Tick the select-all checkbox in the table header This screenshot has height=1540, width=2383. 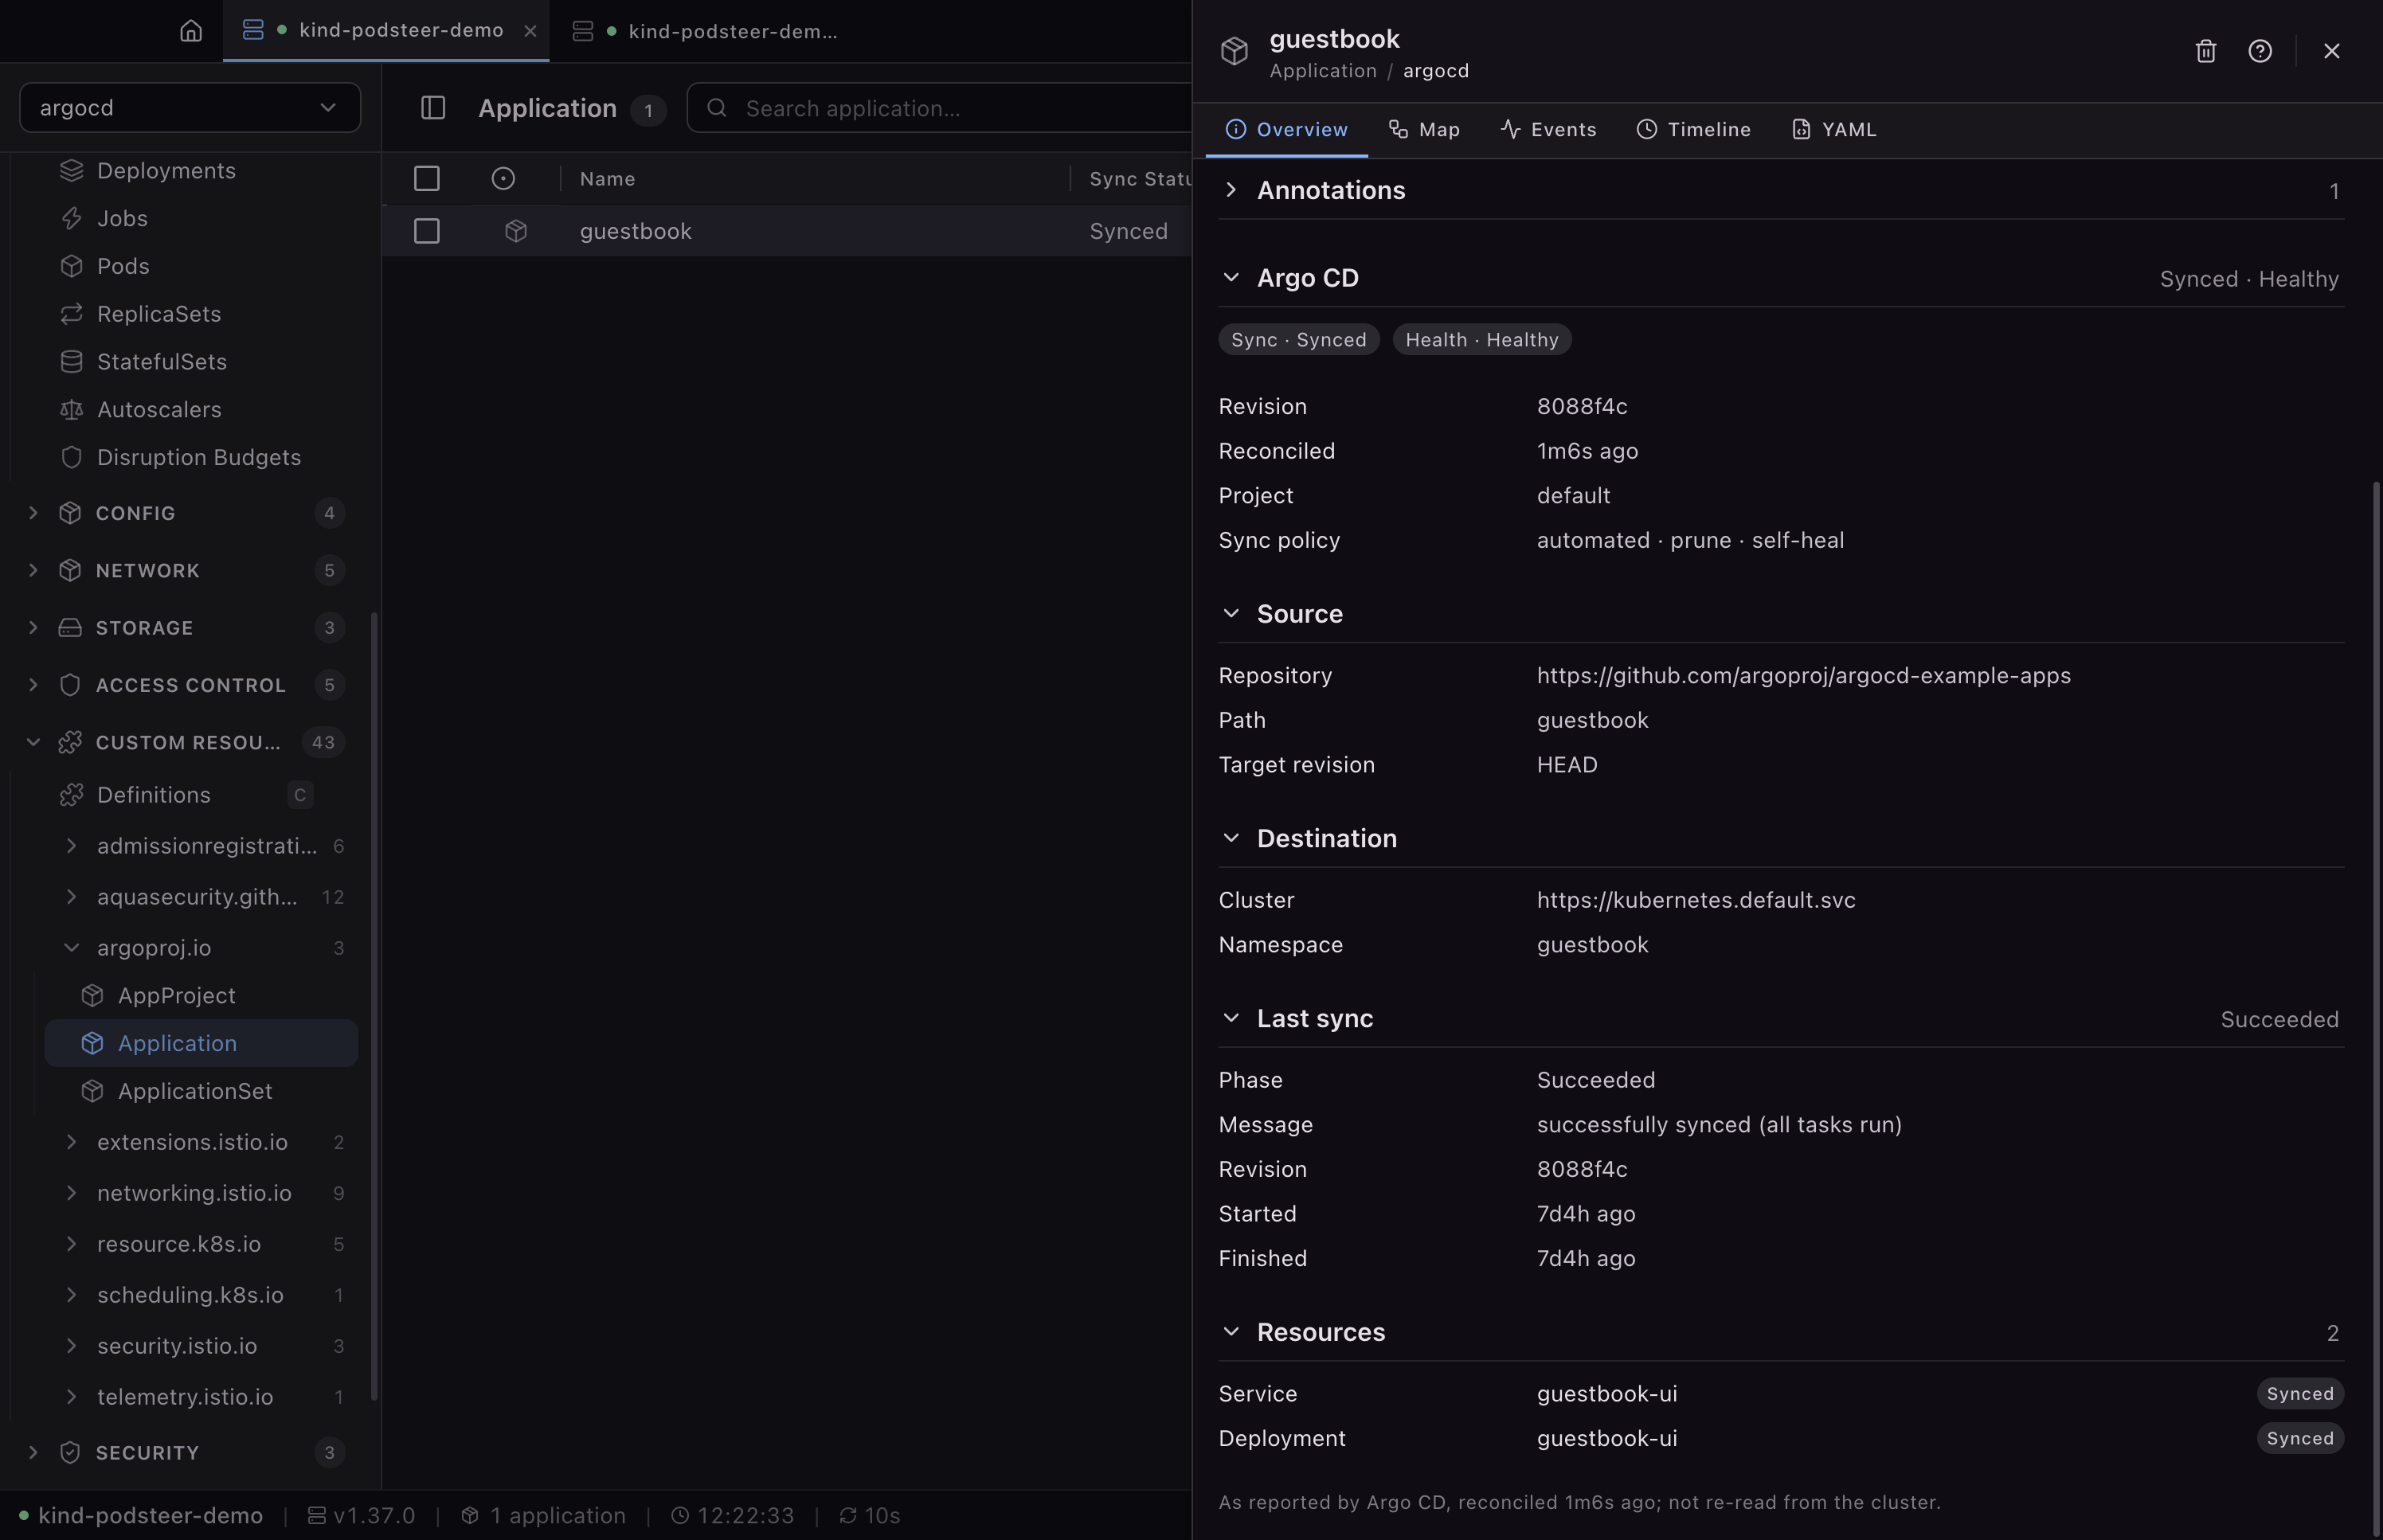pos(427,179)
